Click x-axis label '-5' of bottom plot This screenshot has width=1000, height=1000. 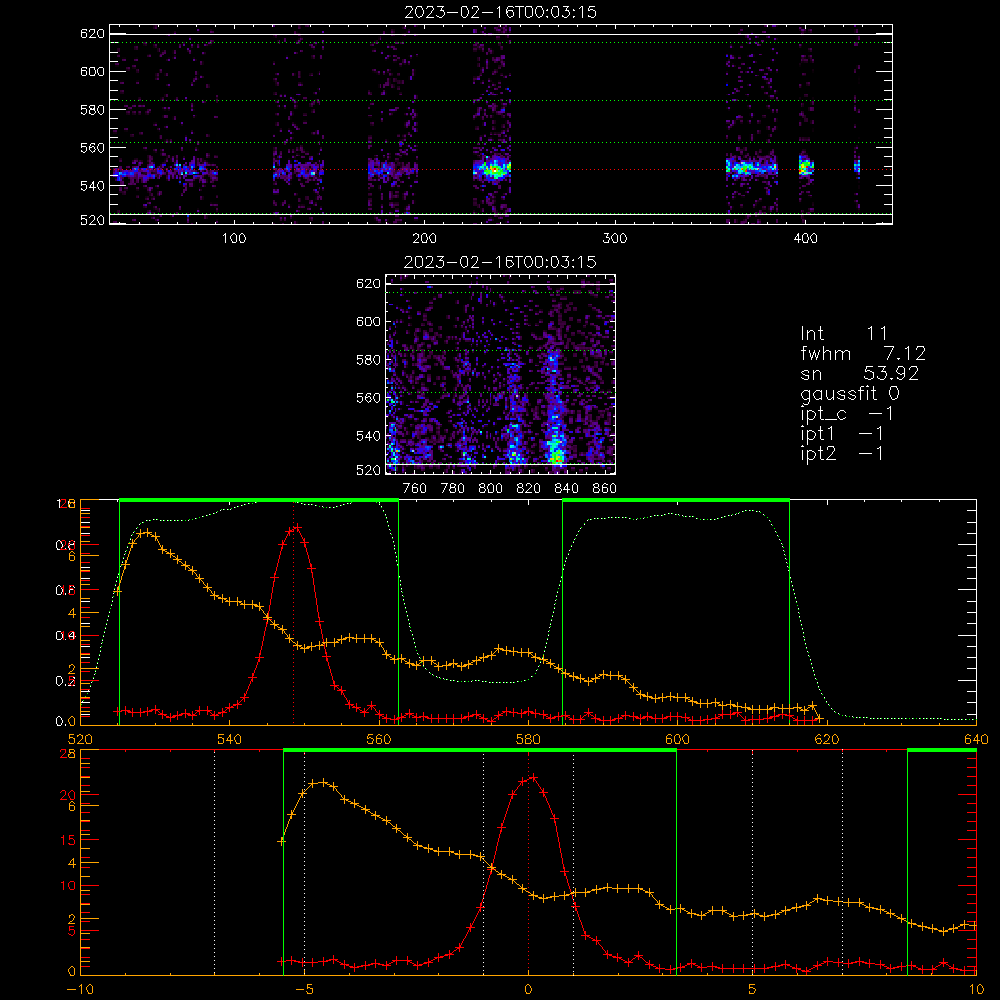click(x=304, y=990)
